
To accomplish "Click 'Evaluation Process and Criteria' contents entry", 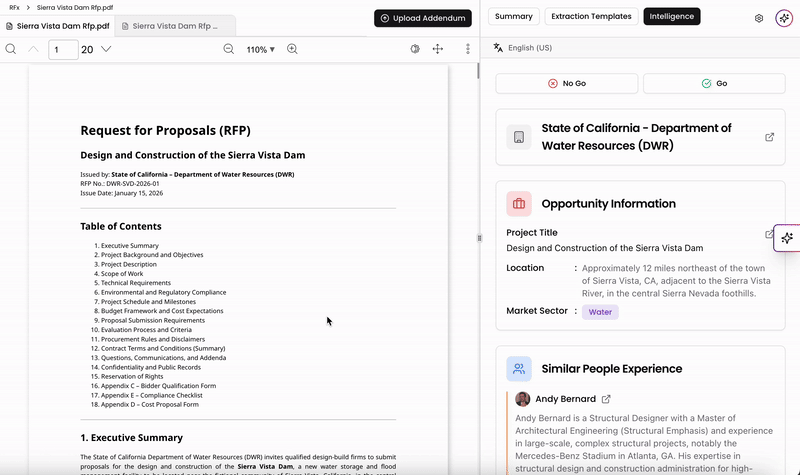I will (x=146, y=330).
